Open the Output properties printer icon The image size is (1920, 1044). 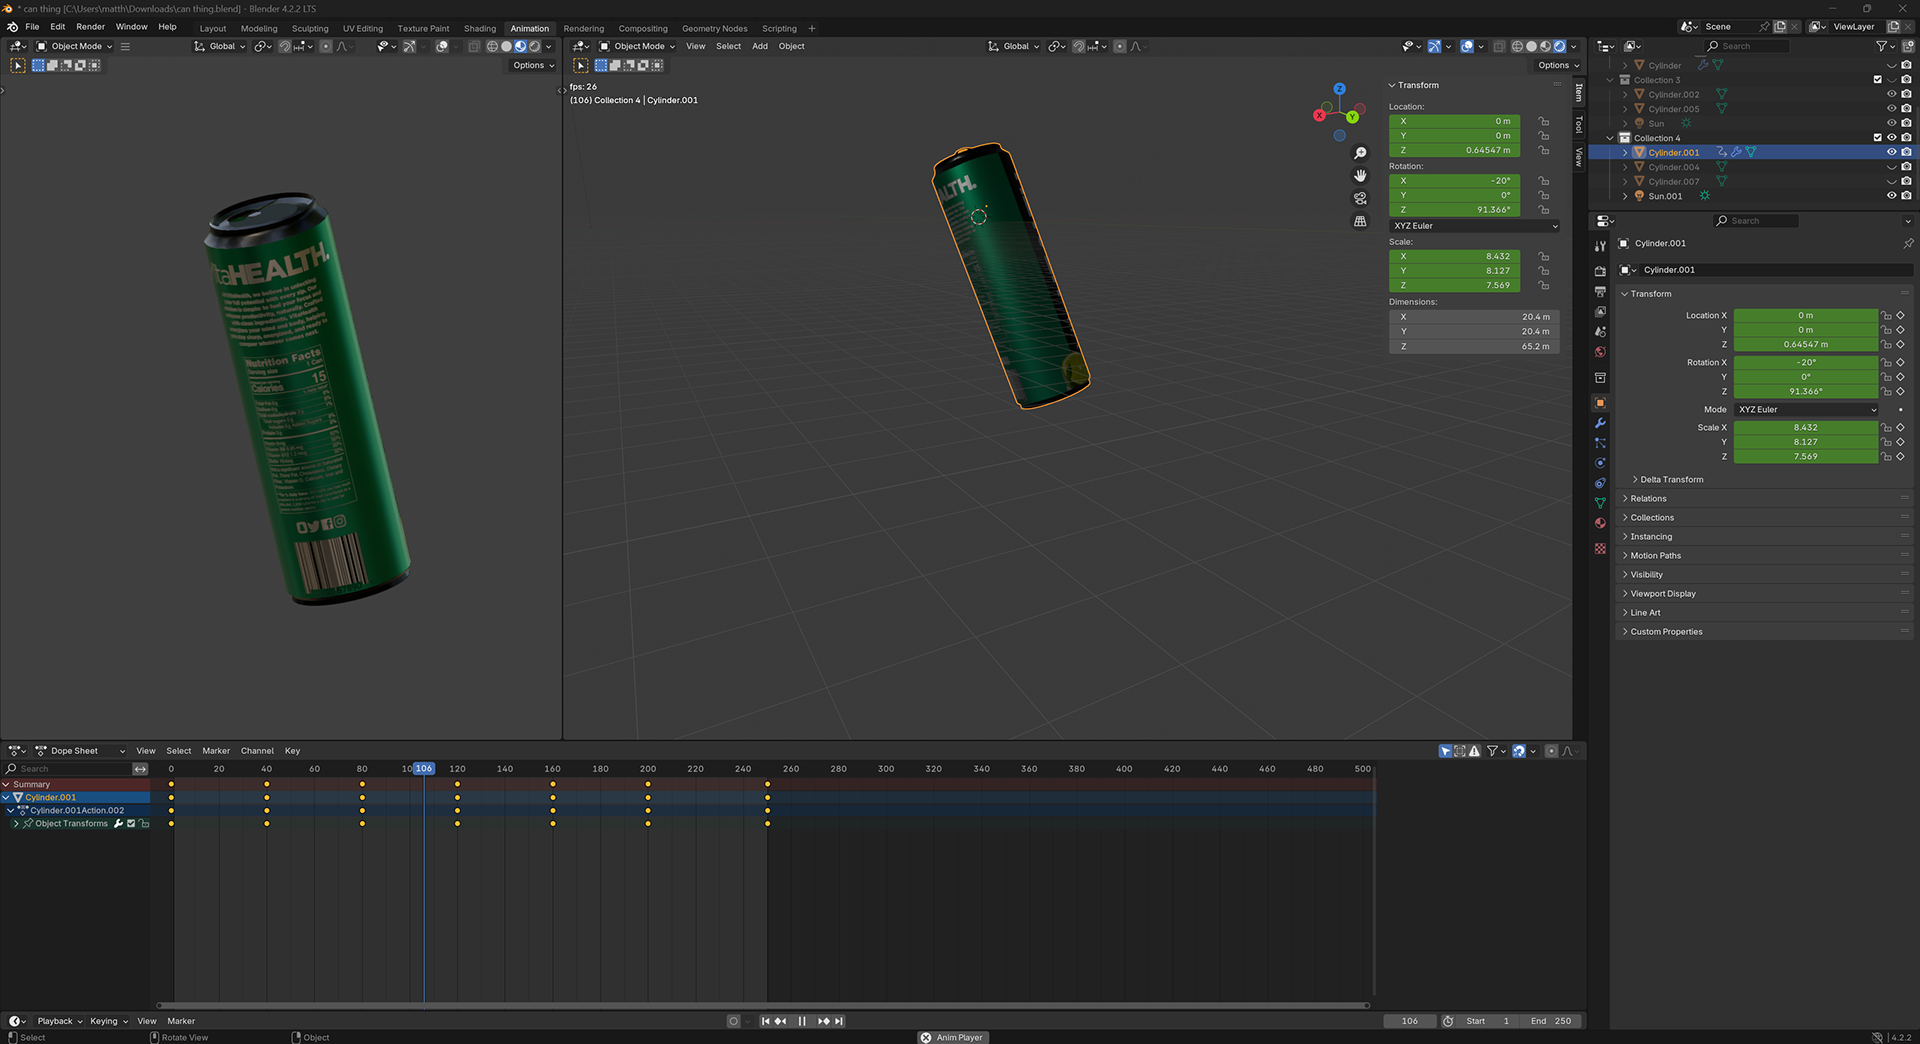point(1600,291)
